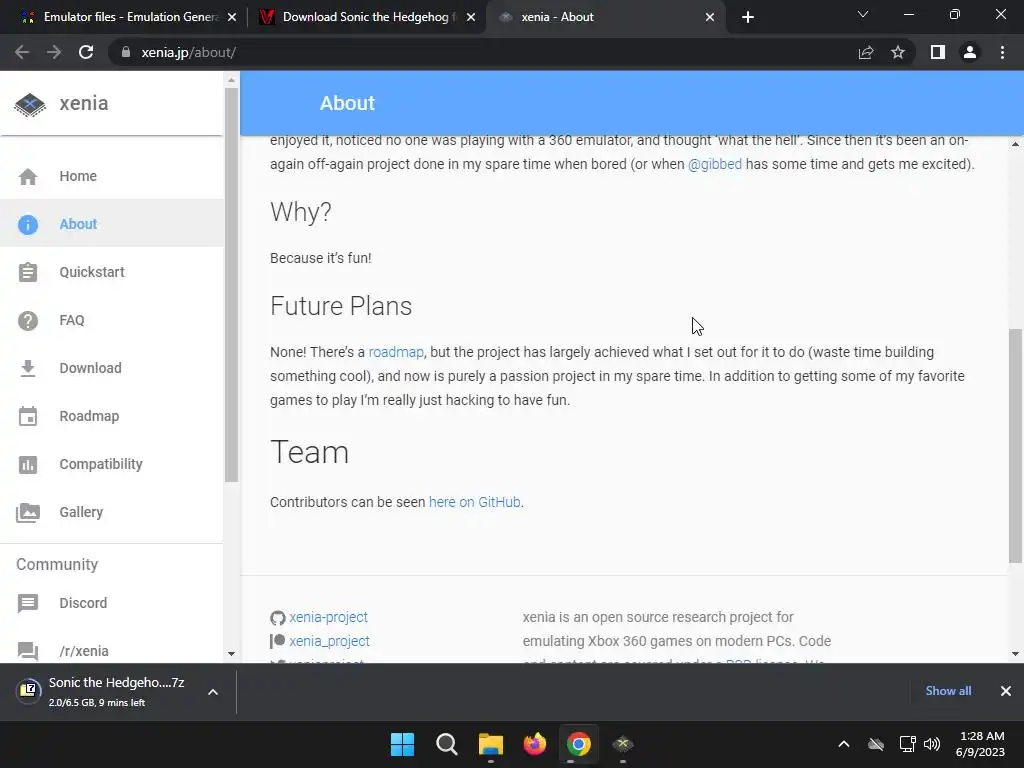Open Windows taskbar Search
Screen dimensions: 1024x768
click(x=447, y=744)
